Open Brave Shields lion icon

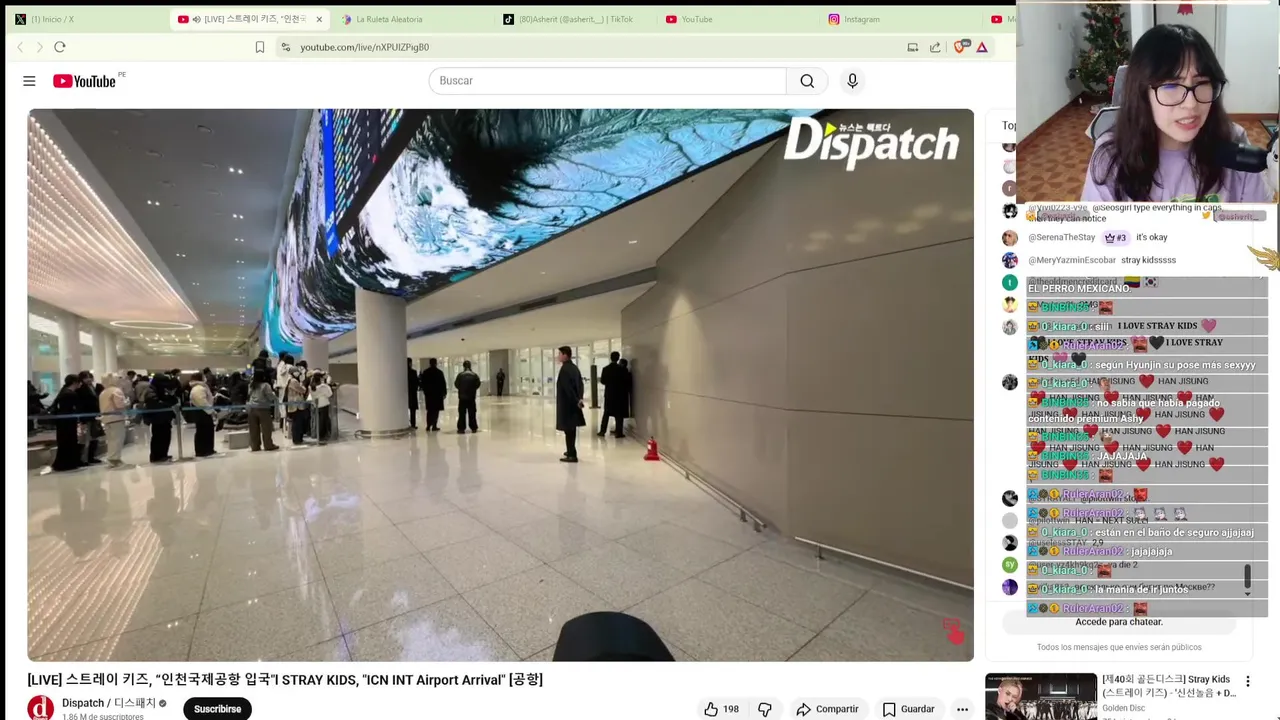click(x=960, y=47)
